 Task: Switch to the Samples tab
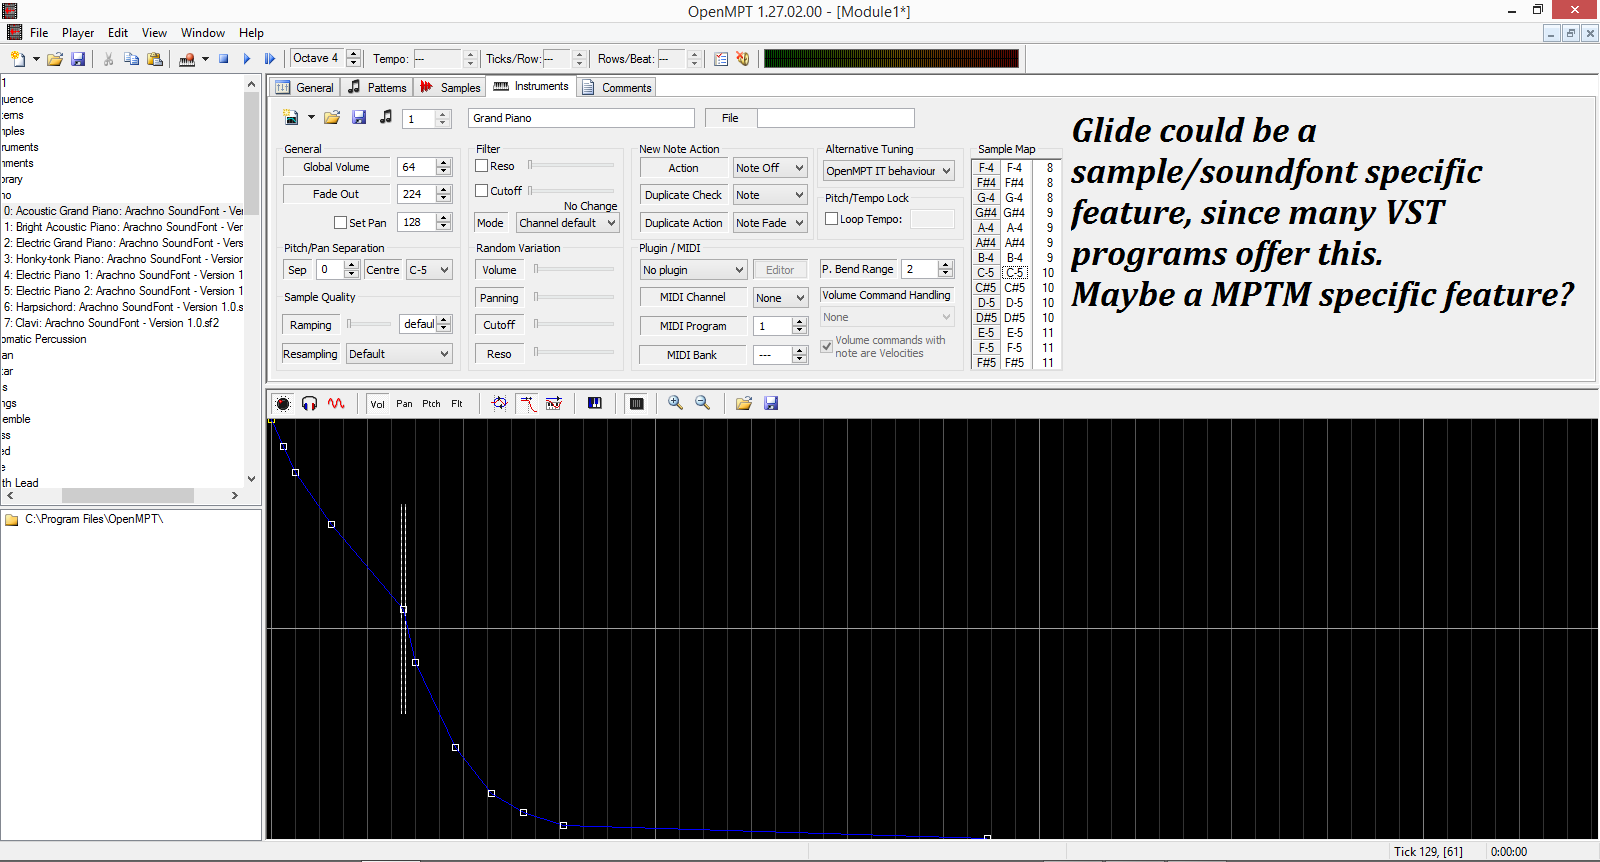coord(450,88)
